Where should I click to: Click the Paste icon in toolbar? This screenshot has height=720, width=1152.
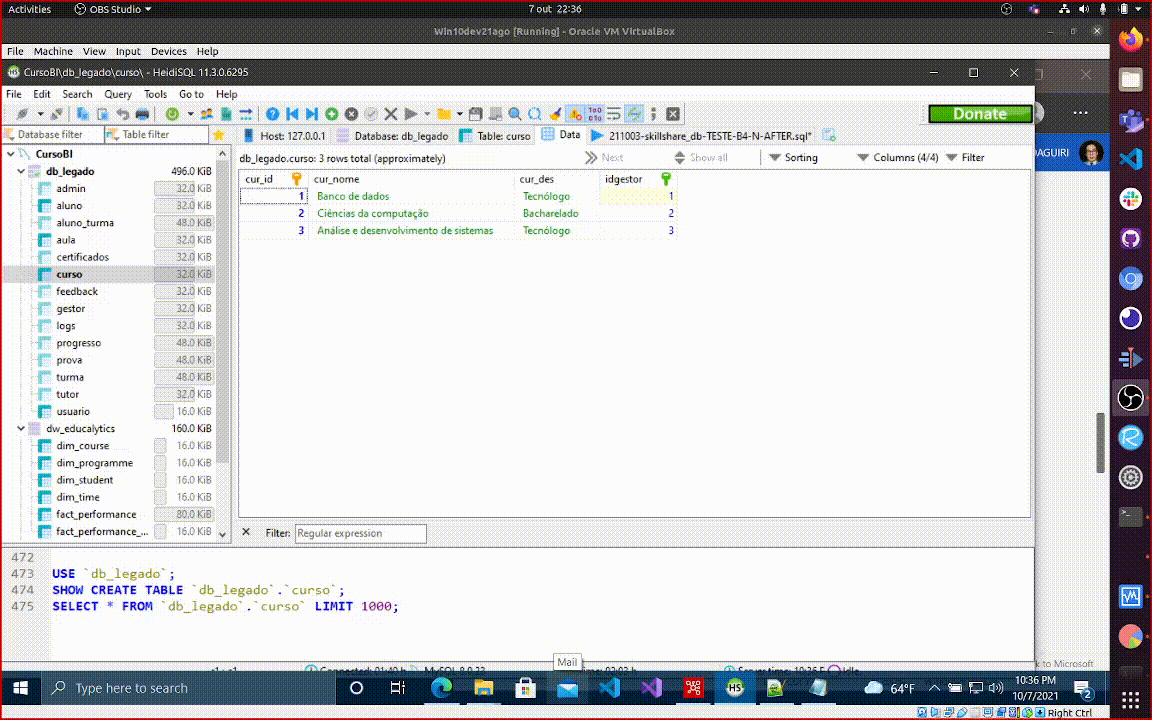tap(102, 114)
